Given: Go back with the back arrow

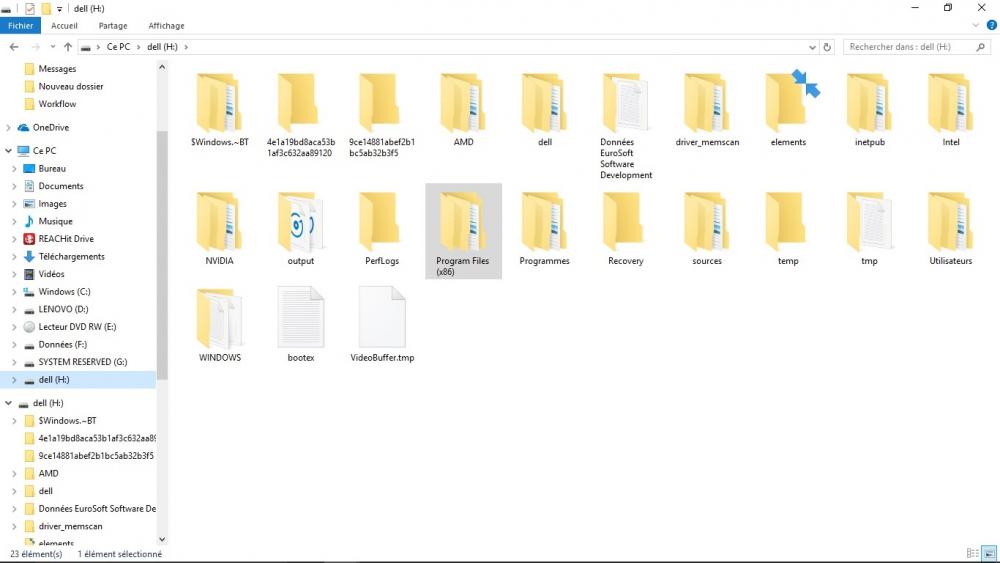Looking at the screenshot, I should click(x=14, y=47).
